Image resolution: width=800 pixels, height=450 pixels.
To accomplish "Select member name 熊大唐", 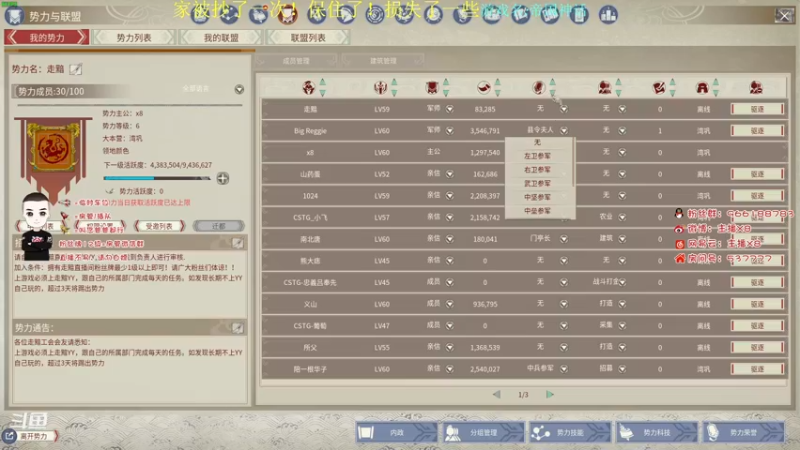I will (310, 261).
